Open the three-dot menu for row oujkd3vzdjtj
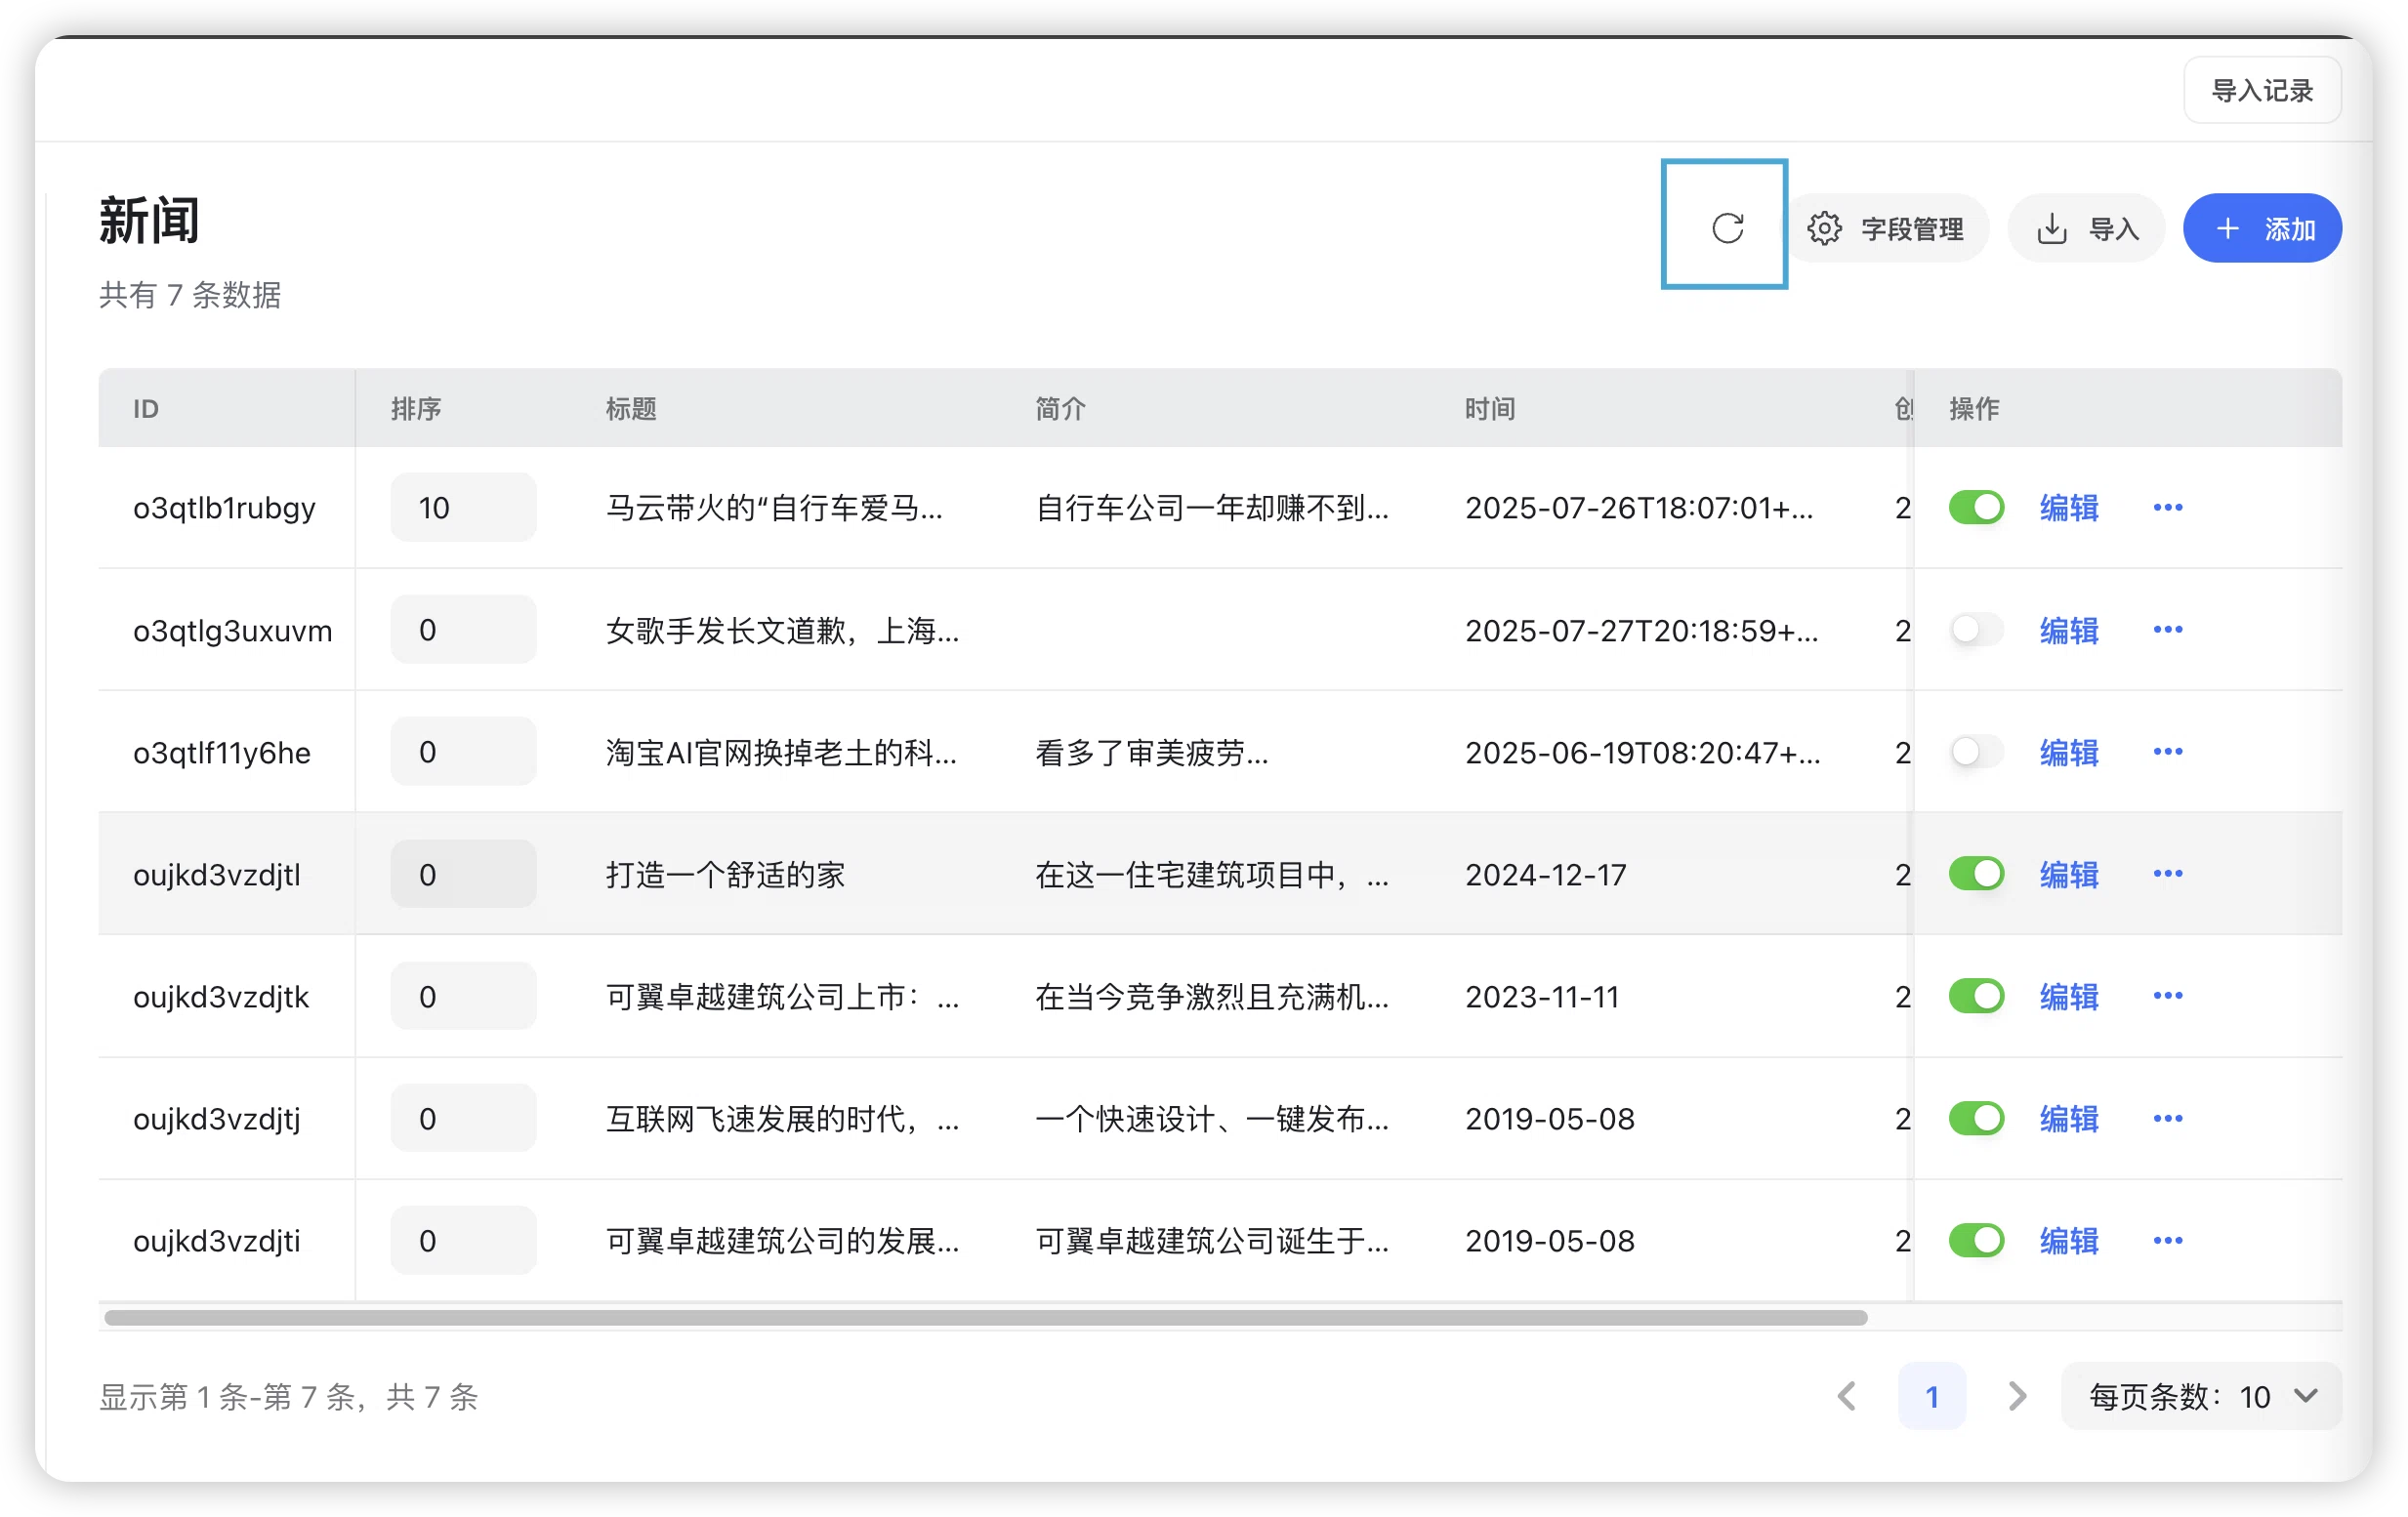The height and width of the screenshot is (1517, 2408). click(x=2167, y=1118)
